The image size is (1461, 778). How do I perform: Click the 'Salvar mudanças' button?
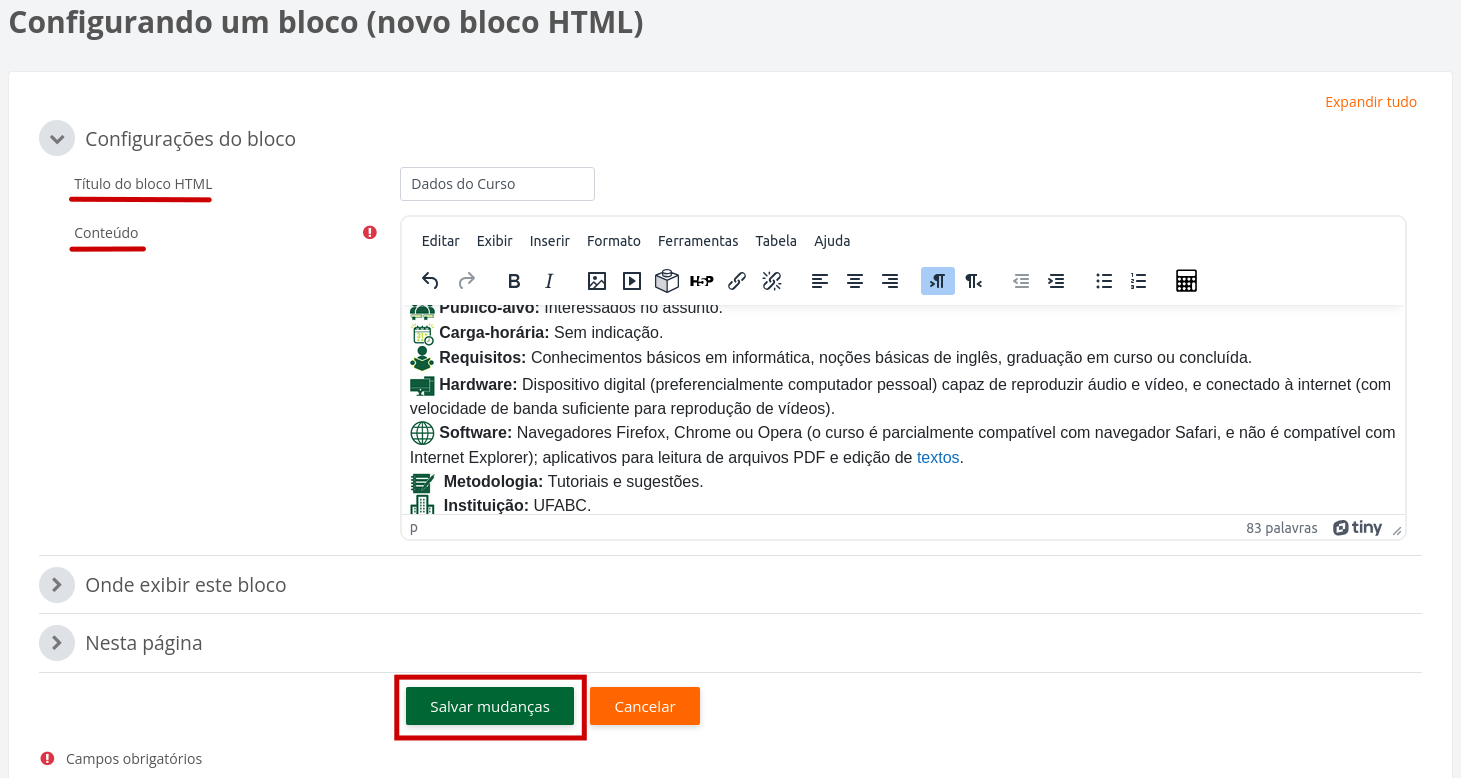[x=489, y=706]
